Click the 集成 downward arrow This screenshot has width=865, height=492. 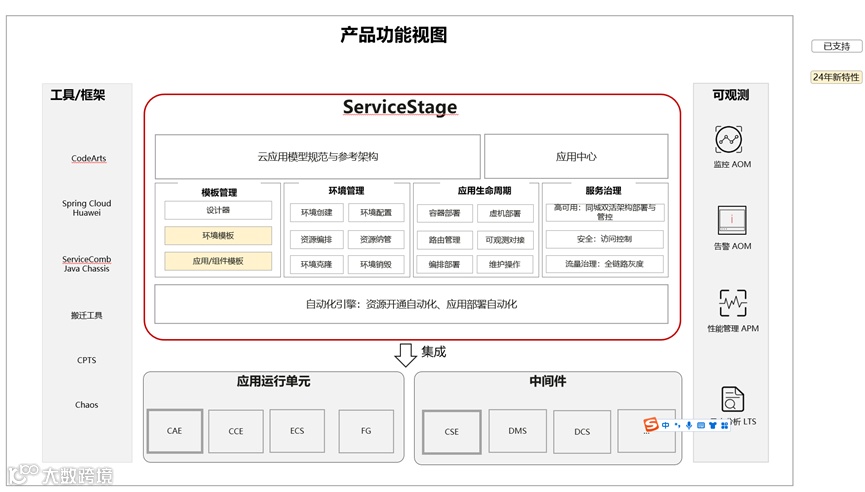coord(405,355)
